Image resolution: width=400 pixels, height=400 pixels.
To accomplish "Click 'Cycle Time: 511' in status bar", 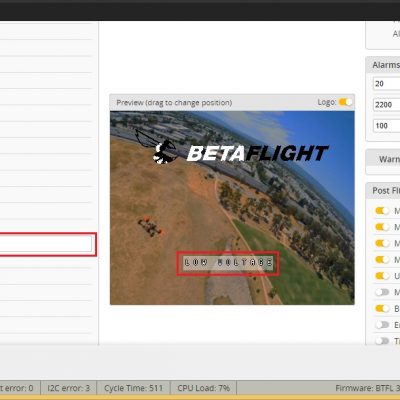I will [x=133, y=388].
